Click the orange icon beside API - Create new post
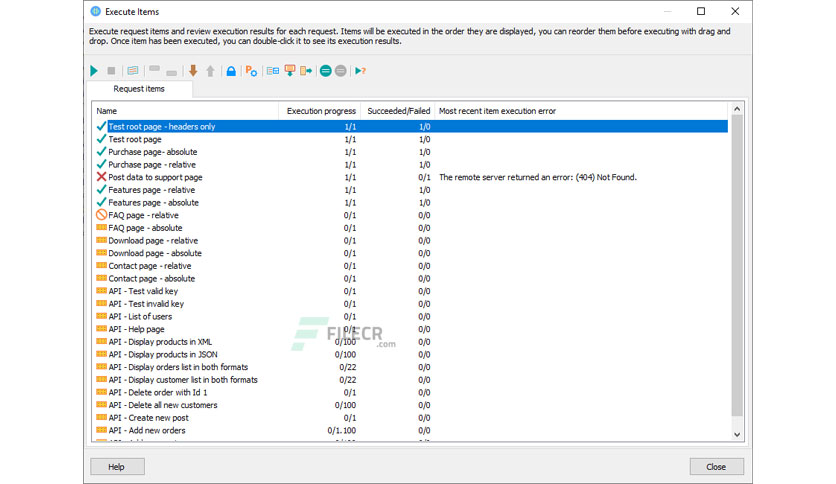 pyautogui.click(x=101, y=417)
